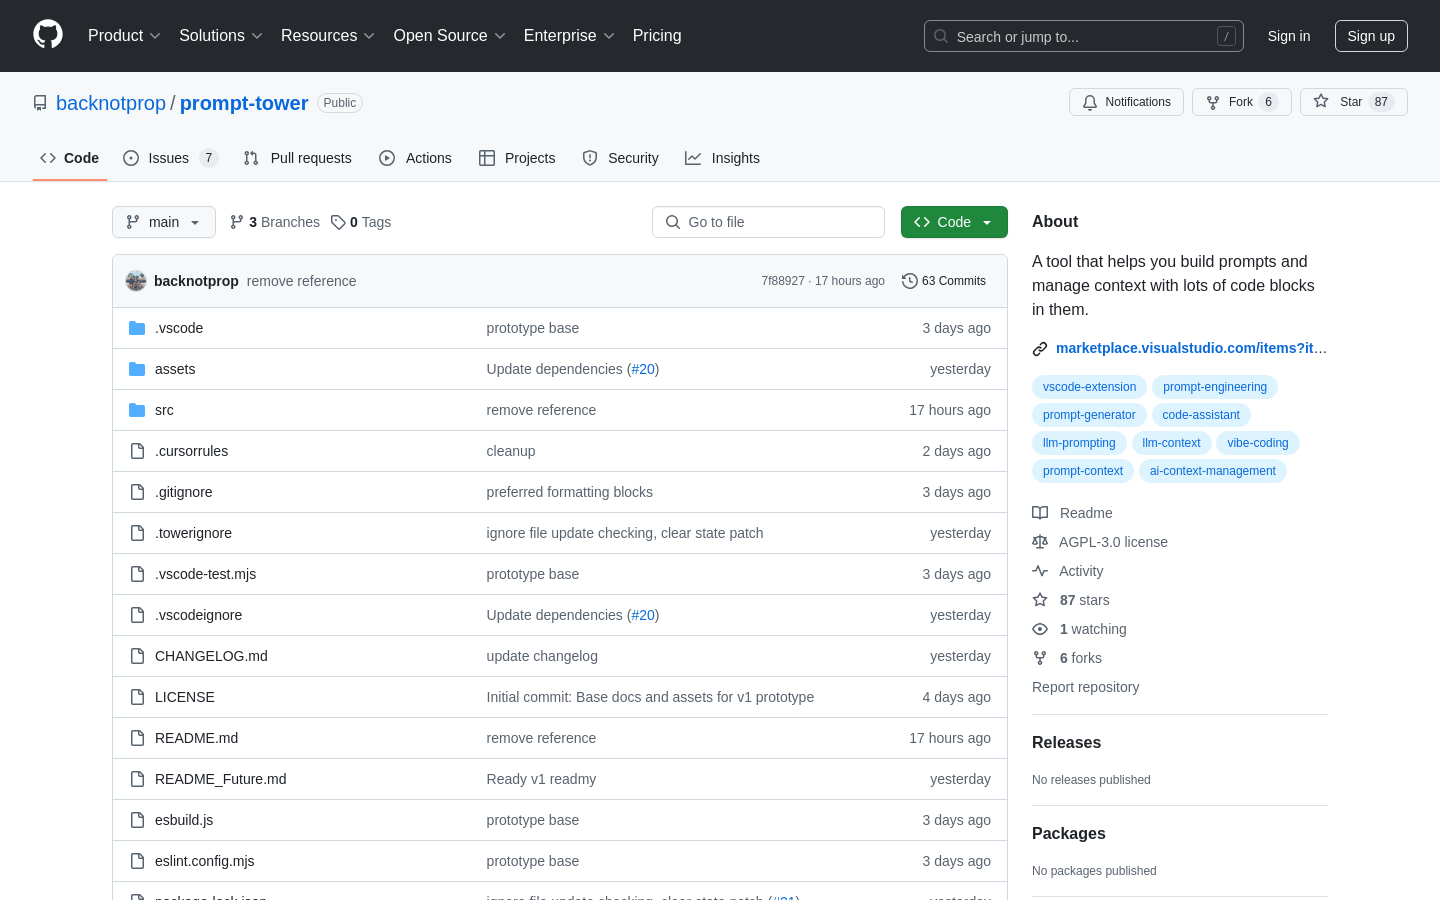Screen dimensions: 1440x900
Task: Open the README_Future.md file
Action: [221, 779]
